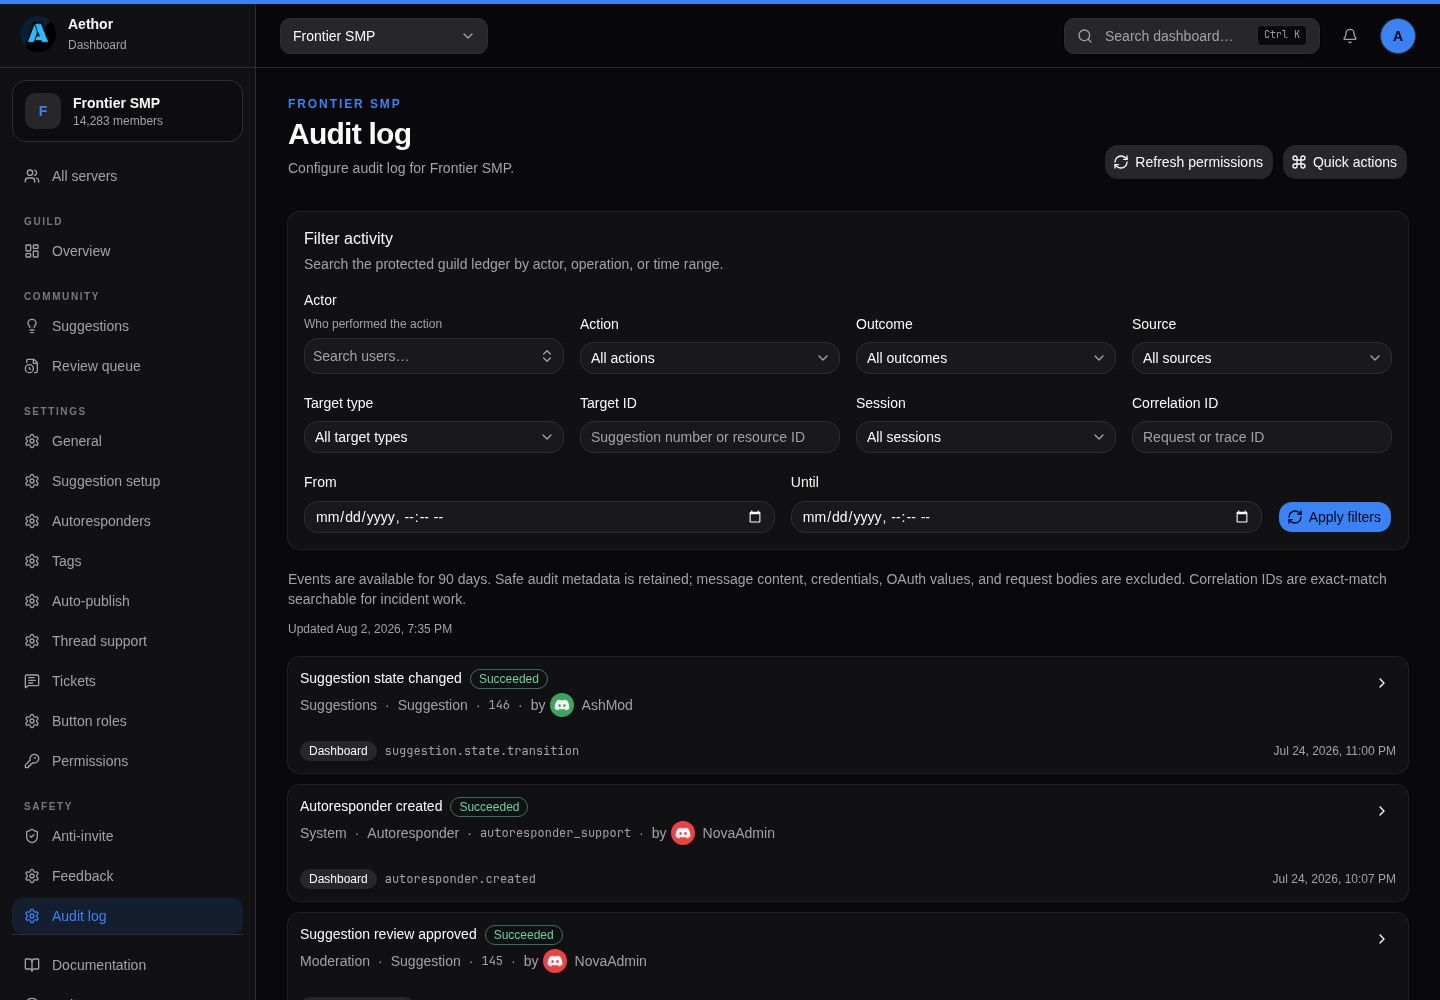Open the notifications bell
The width and height of the screenshot is (1440, 1000).
(x=1350, y=36)
